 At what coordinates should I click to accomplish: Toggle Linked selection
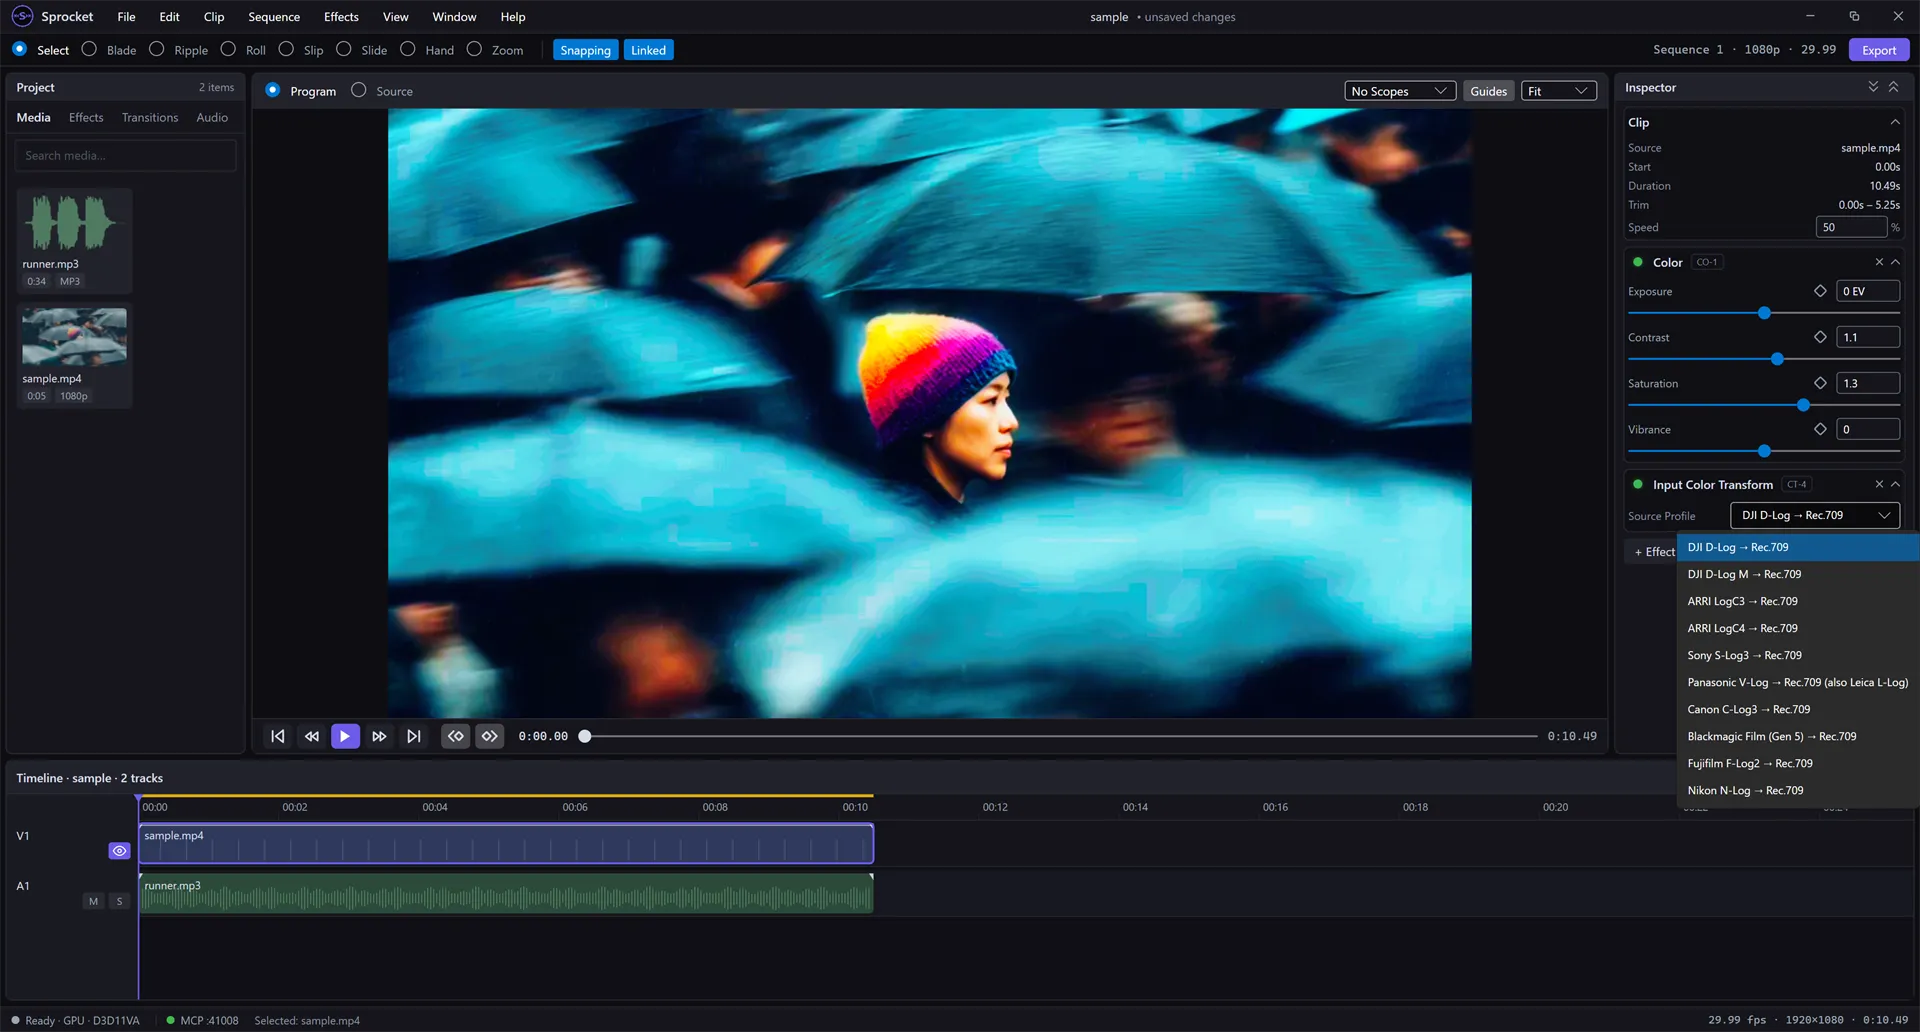click(648, 50)
